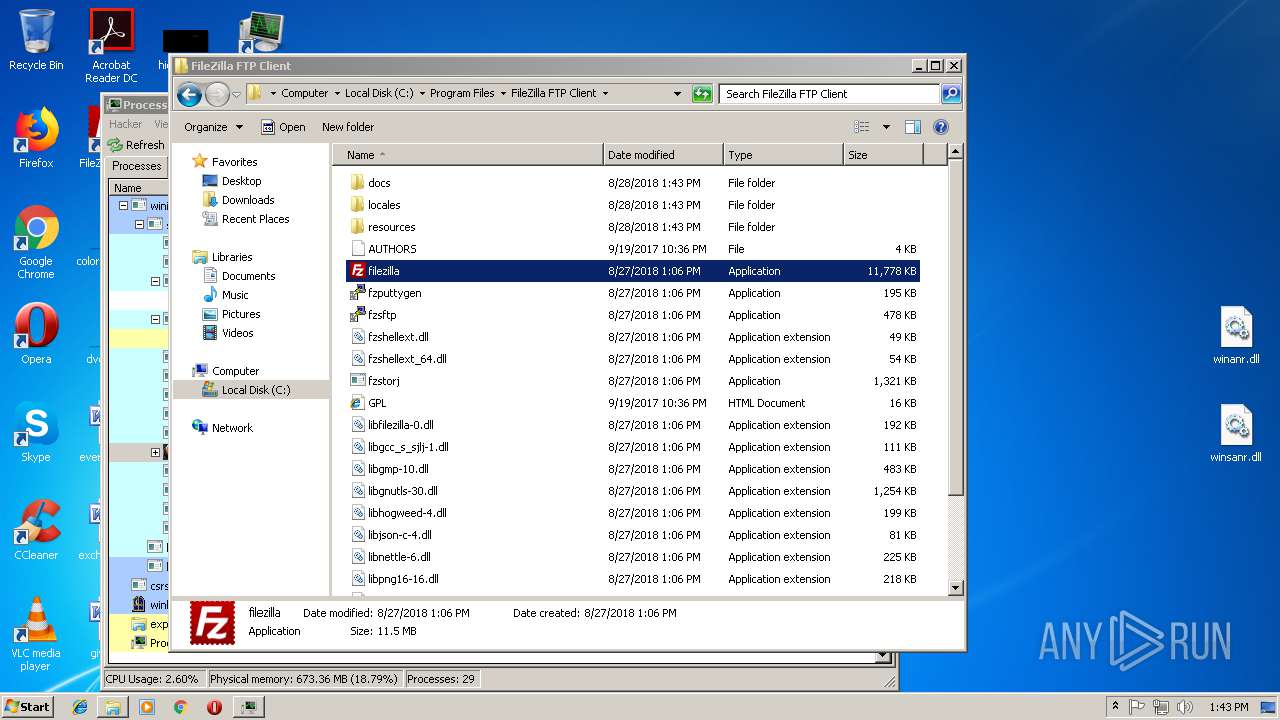Select Local Disk (C:) in navigation pane

pyautogui.click(x=246, y=390)
